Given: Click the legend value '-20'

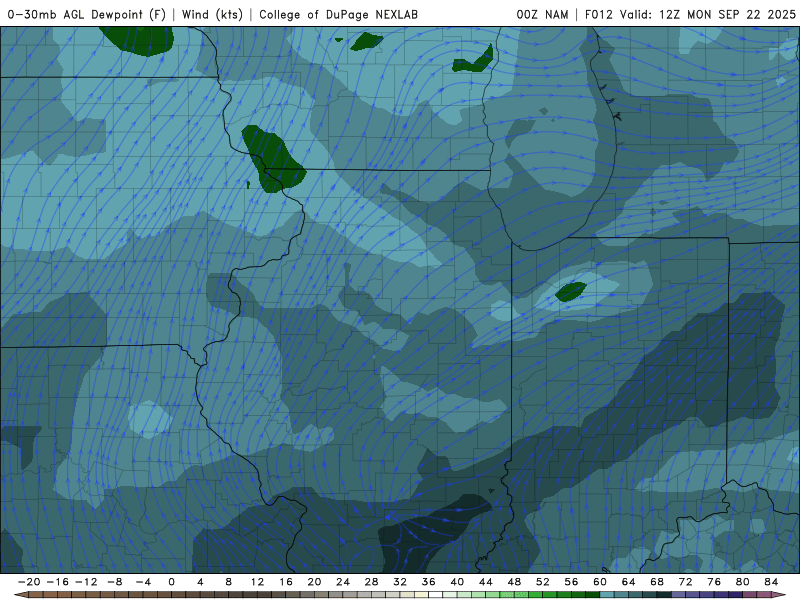Looking at the screenshot, I should [29, 582].
